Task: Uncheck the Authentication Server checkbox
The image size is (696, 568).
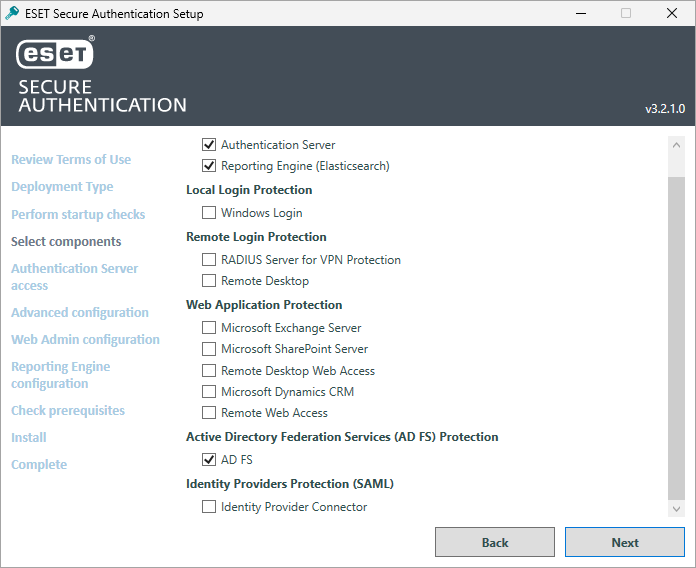Action: coord(209,145)
